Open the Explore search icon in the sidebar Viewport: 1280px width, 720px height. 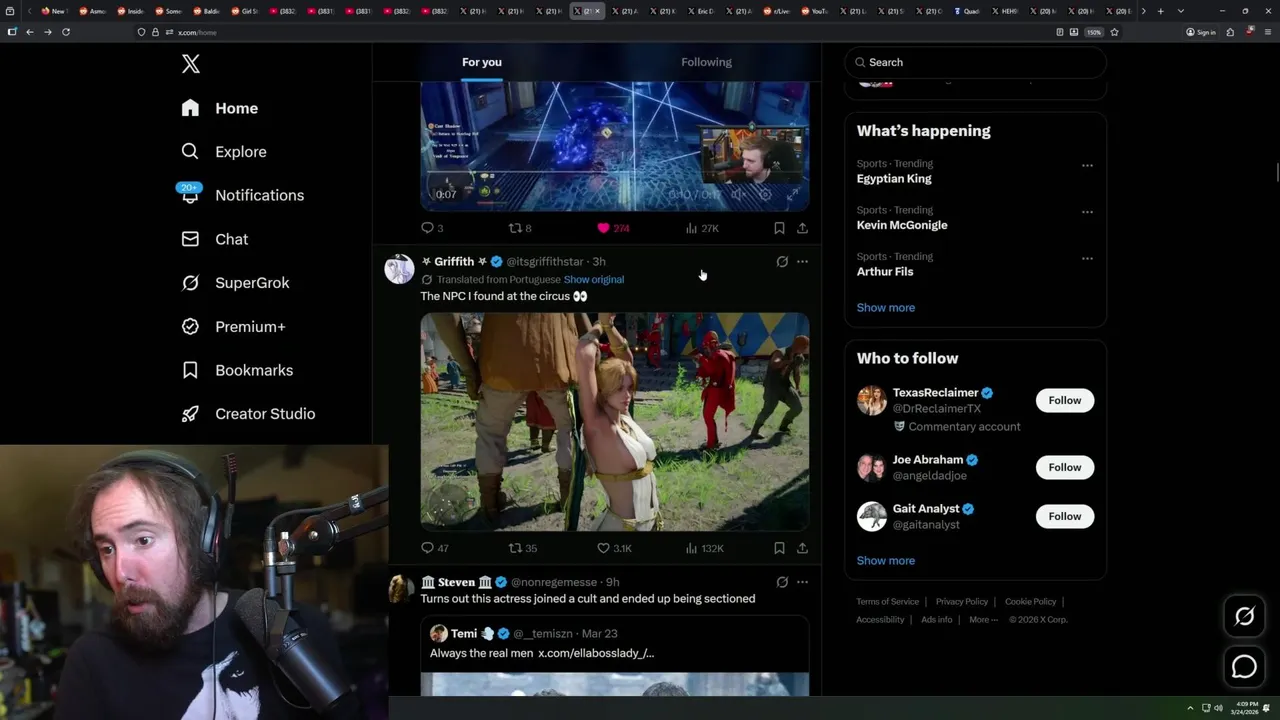tap(190, 152)
